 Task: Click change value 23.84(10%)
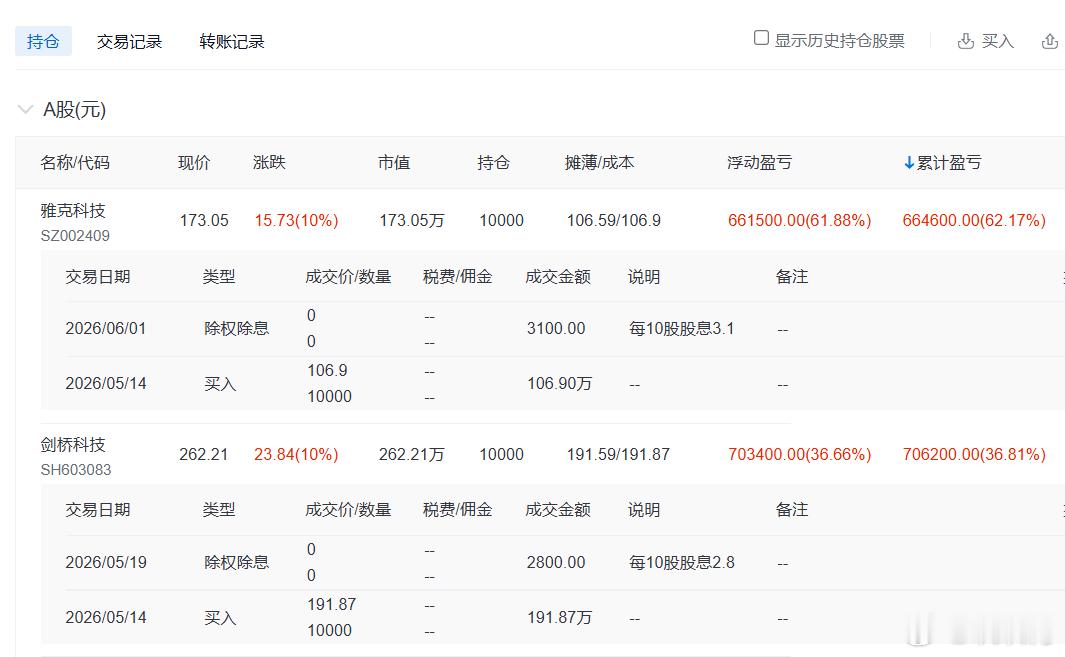pyautogui.click(x=296, y=455)
